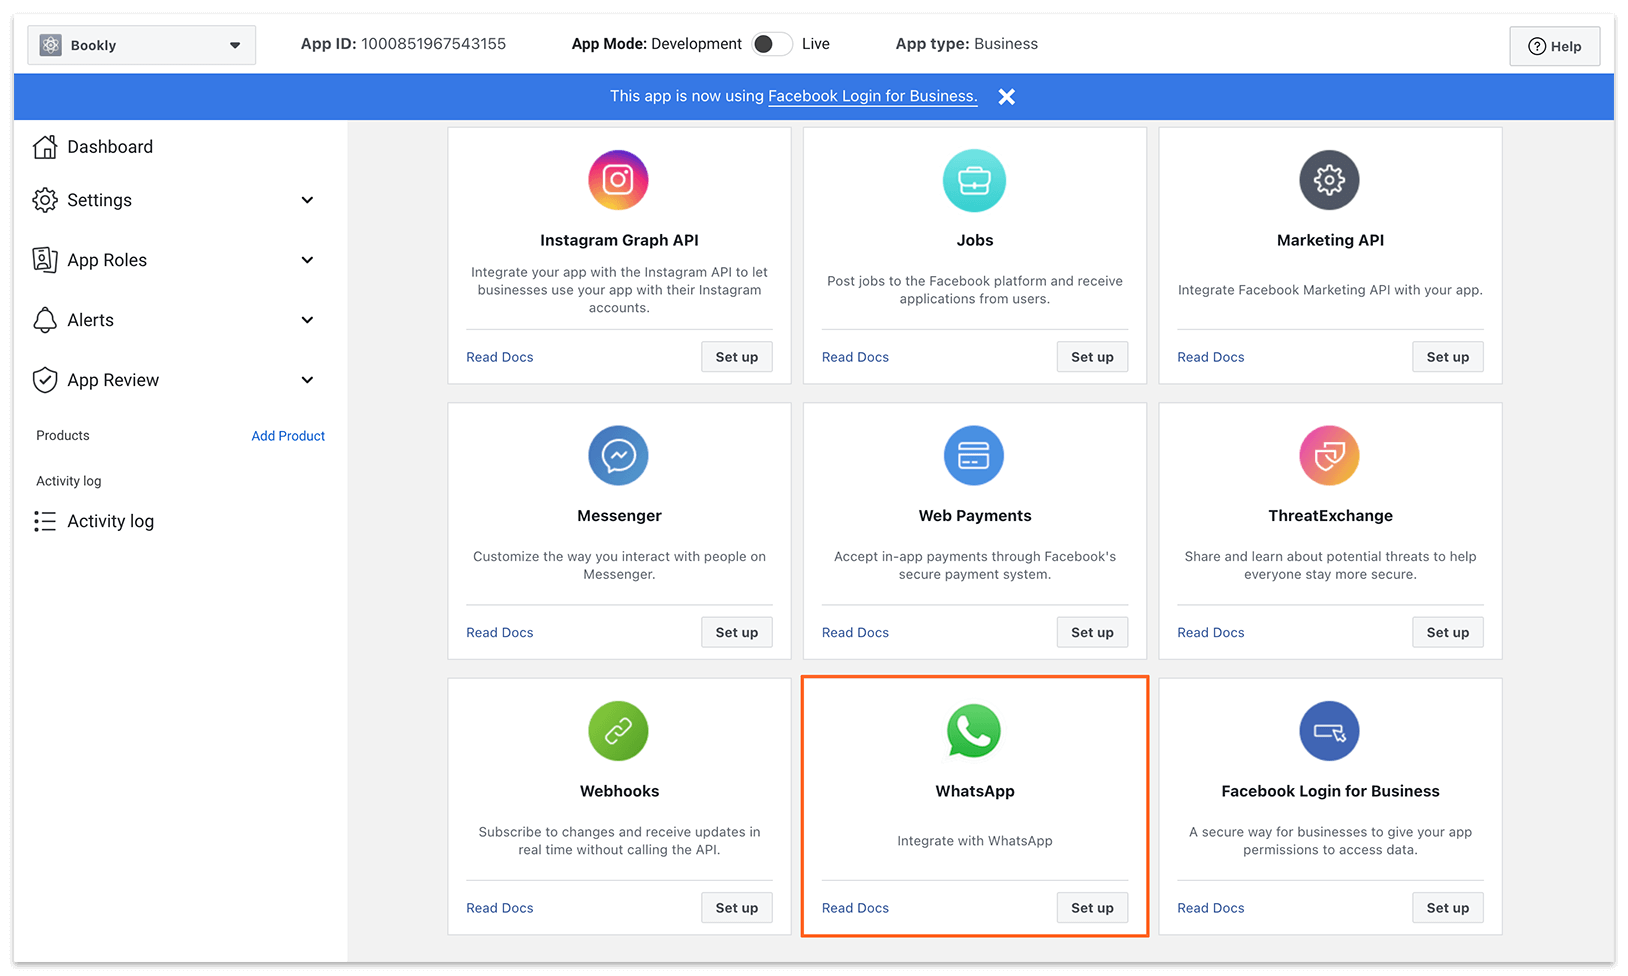Click the Activity log list icon
This screenshot has height=976, width=1628.
45,521
